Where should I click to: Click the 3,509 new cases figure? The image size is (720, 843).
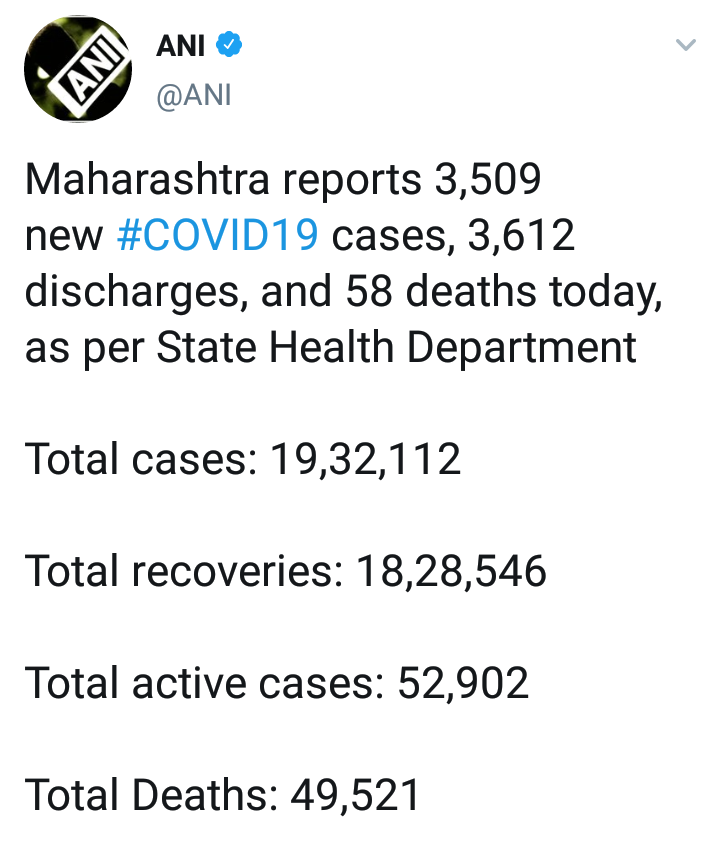487,181
